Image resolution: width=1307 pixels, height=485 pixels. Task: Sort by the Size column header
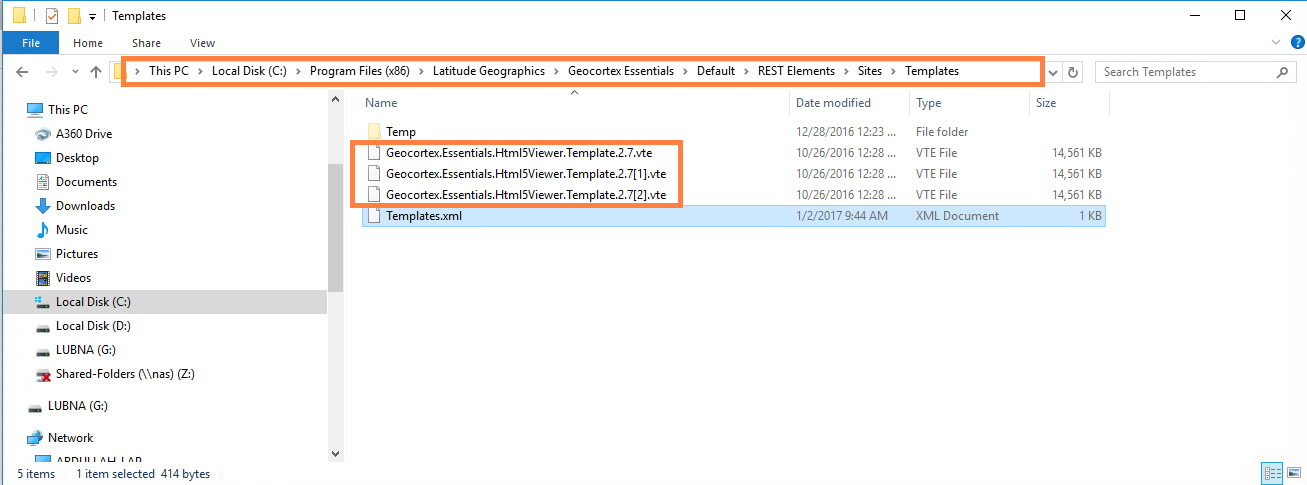pyautogui.click(x=1046, y=103)
